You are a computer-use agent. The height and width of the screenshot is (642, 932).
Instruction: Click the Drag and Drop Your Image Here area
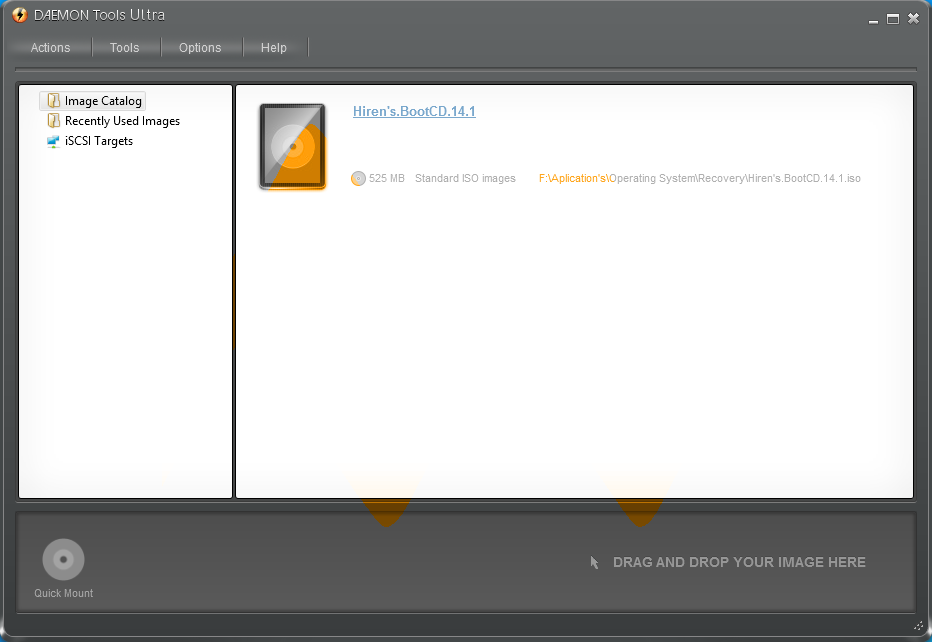[x=739, y=562]
